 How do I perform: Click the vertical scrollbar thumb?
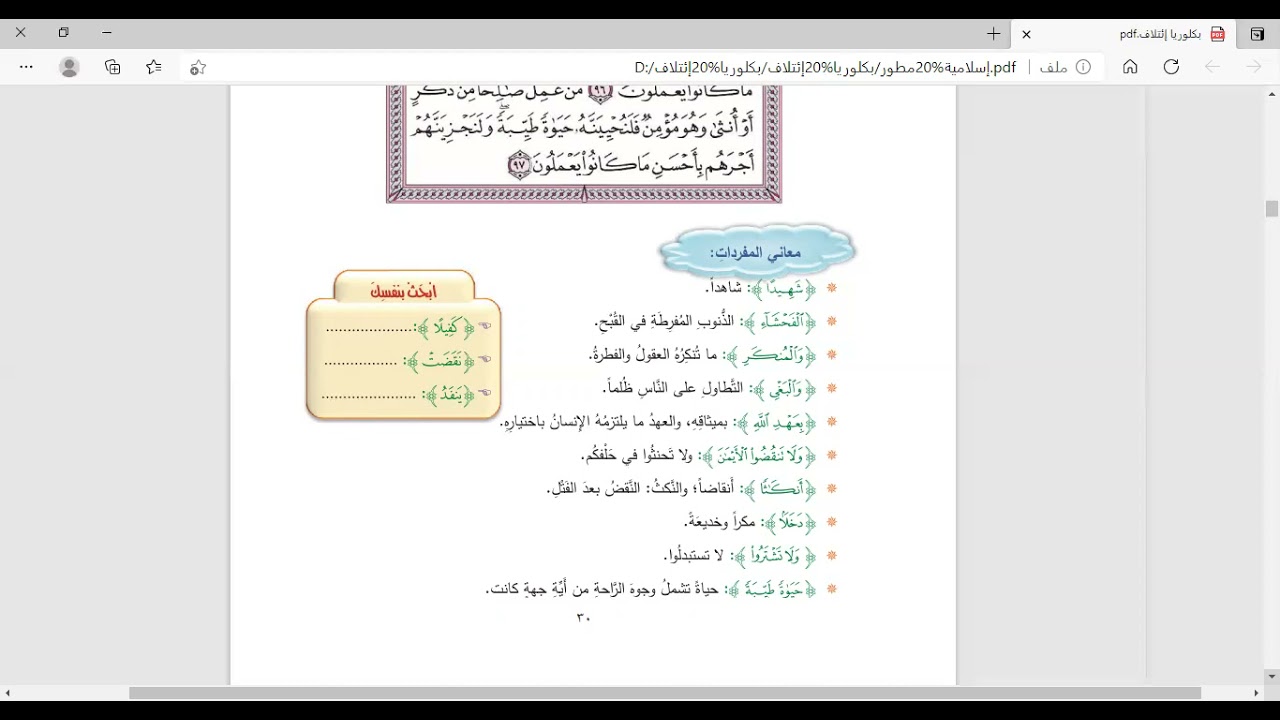(1271, 209)
